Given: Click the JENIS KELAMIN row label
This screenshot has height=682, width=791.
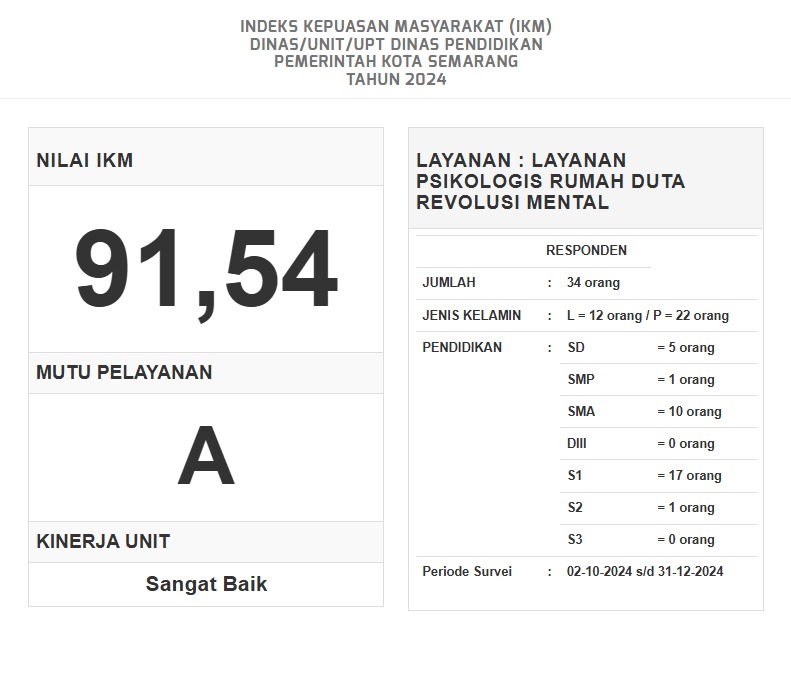Looking at the screenshot, I should (471, 316).
